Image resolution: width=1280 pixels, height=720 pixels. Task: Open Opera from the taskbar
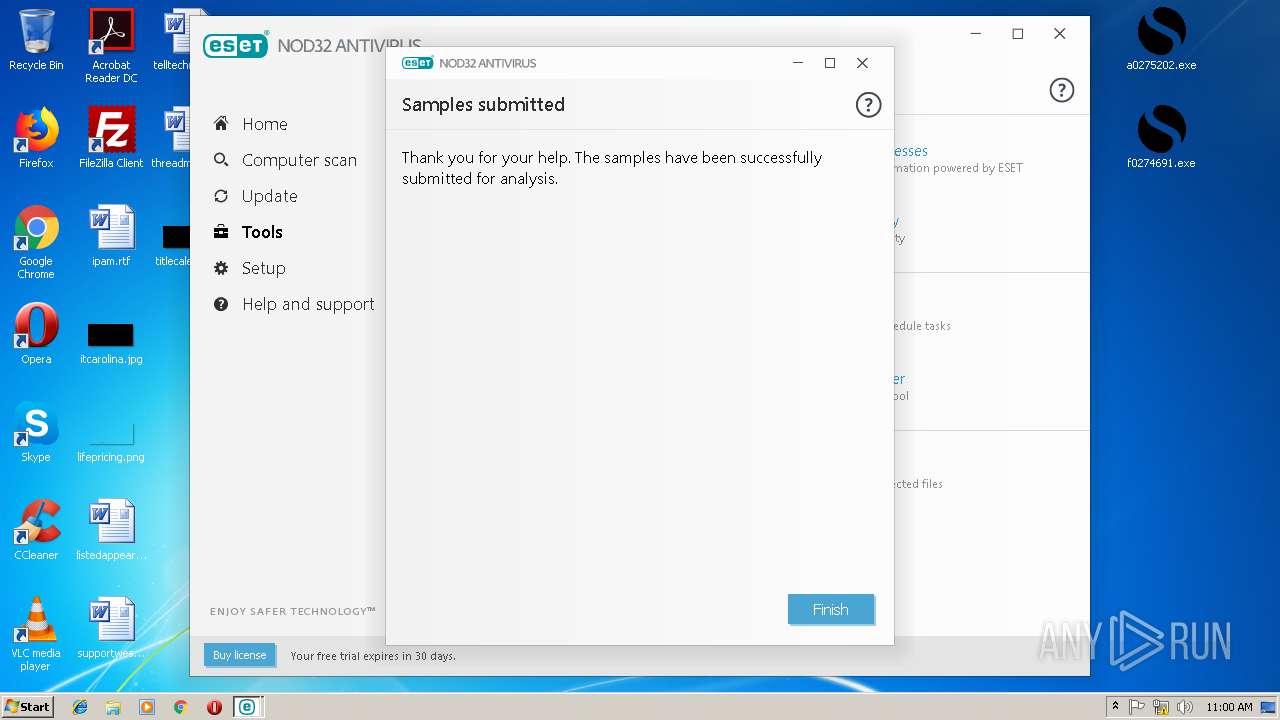214,707
